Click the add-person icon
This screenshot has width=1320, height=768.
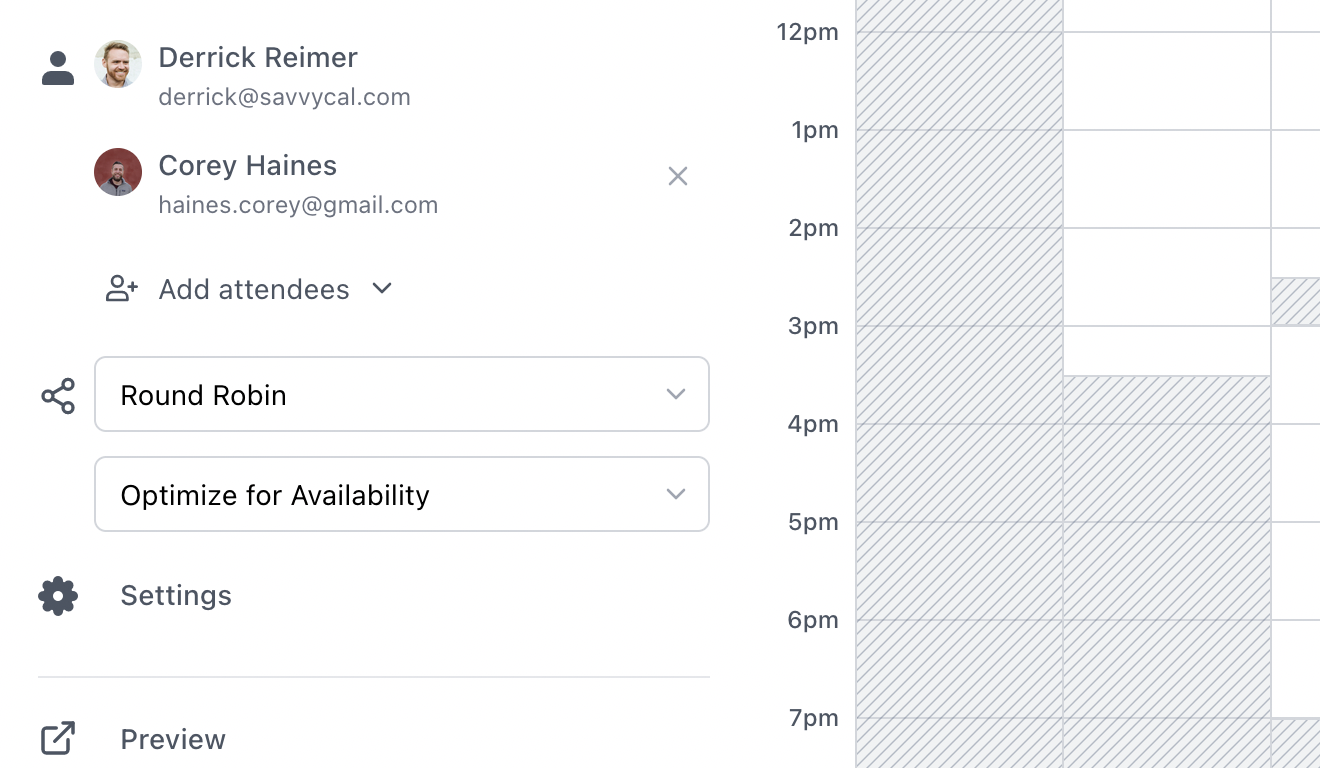[122, 289]
